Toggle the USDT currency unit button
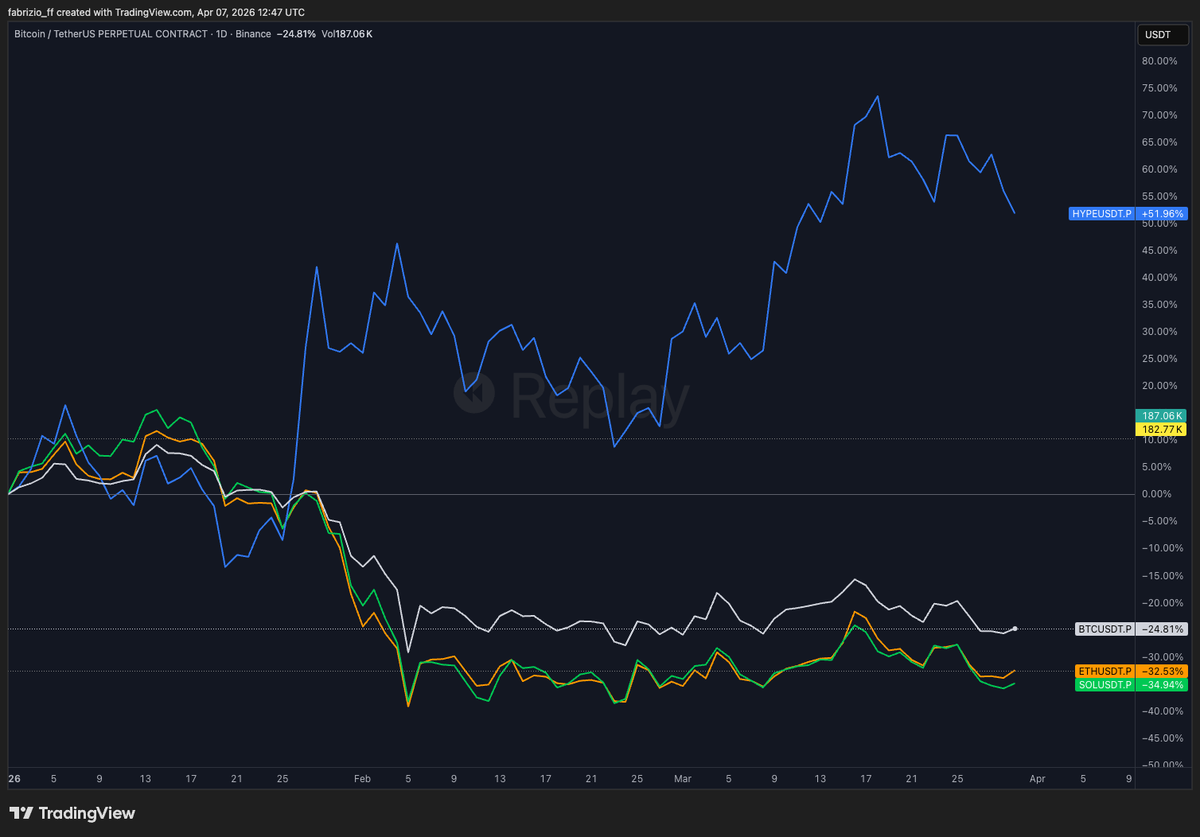Viewport: 1200px width, 837px height. click(1162, 34)
